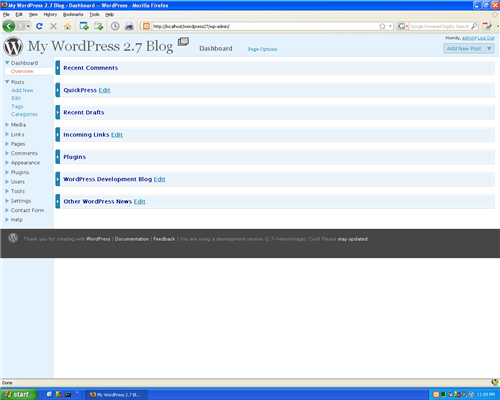500x400 pixels.
Task: Open the History clock icon
Action: (115, 26)
